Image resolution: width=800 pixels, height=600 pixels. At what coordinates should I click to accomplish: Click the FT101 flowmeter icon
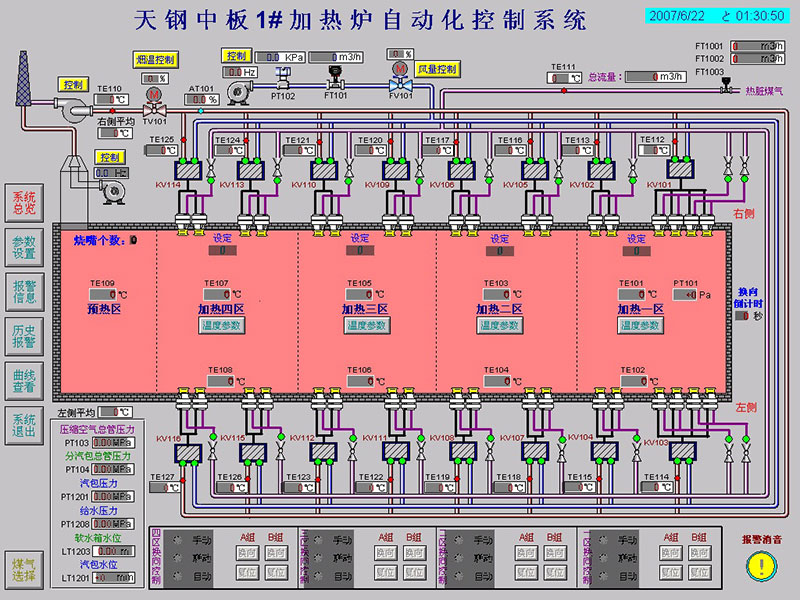pos(335,82)
